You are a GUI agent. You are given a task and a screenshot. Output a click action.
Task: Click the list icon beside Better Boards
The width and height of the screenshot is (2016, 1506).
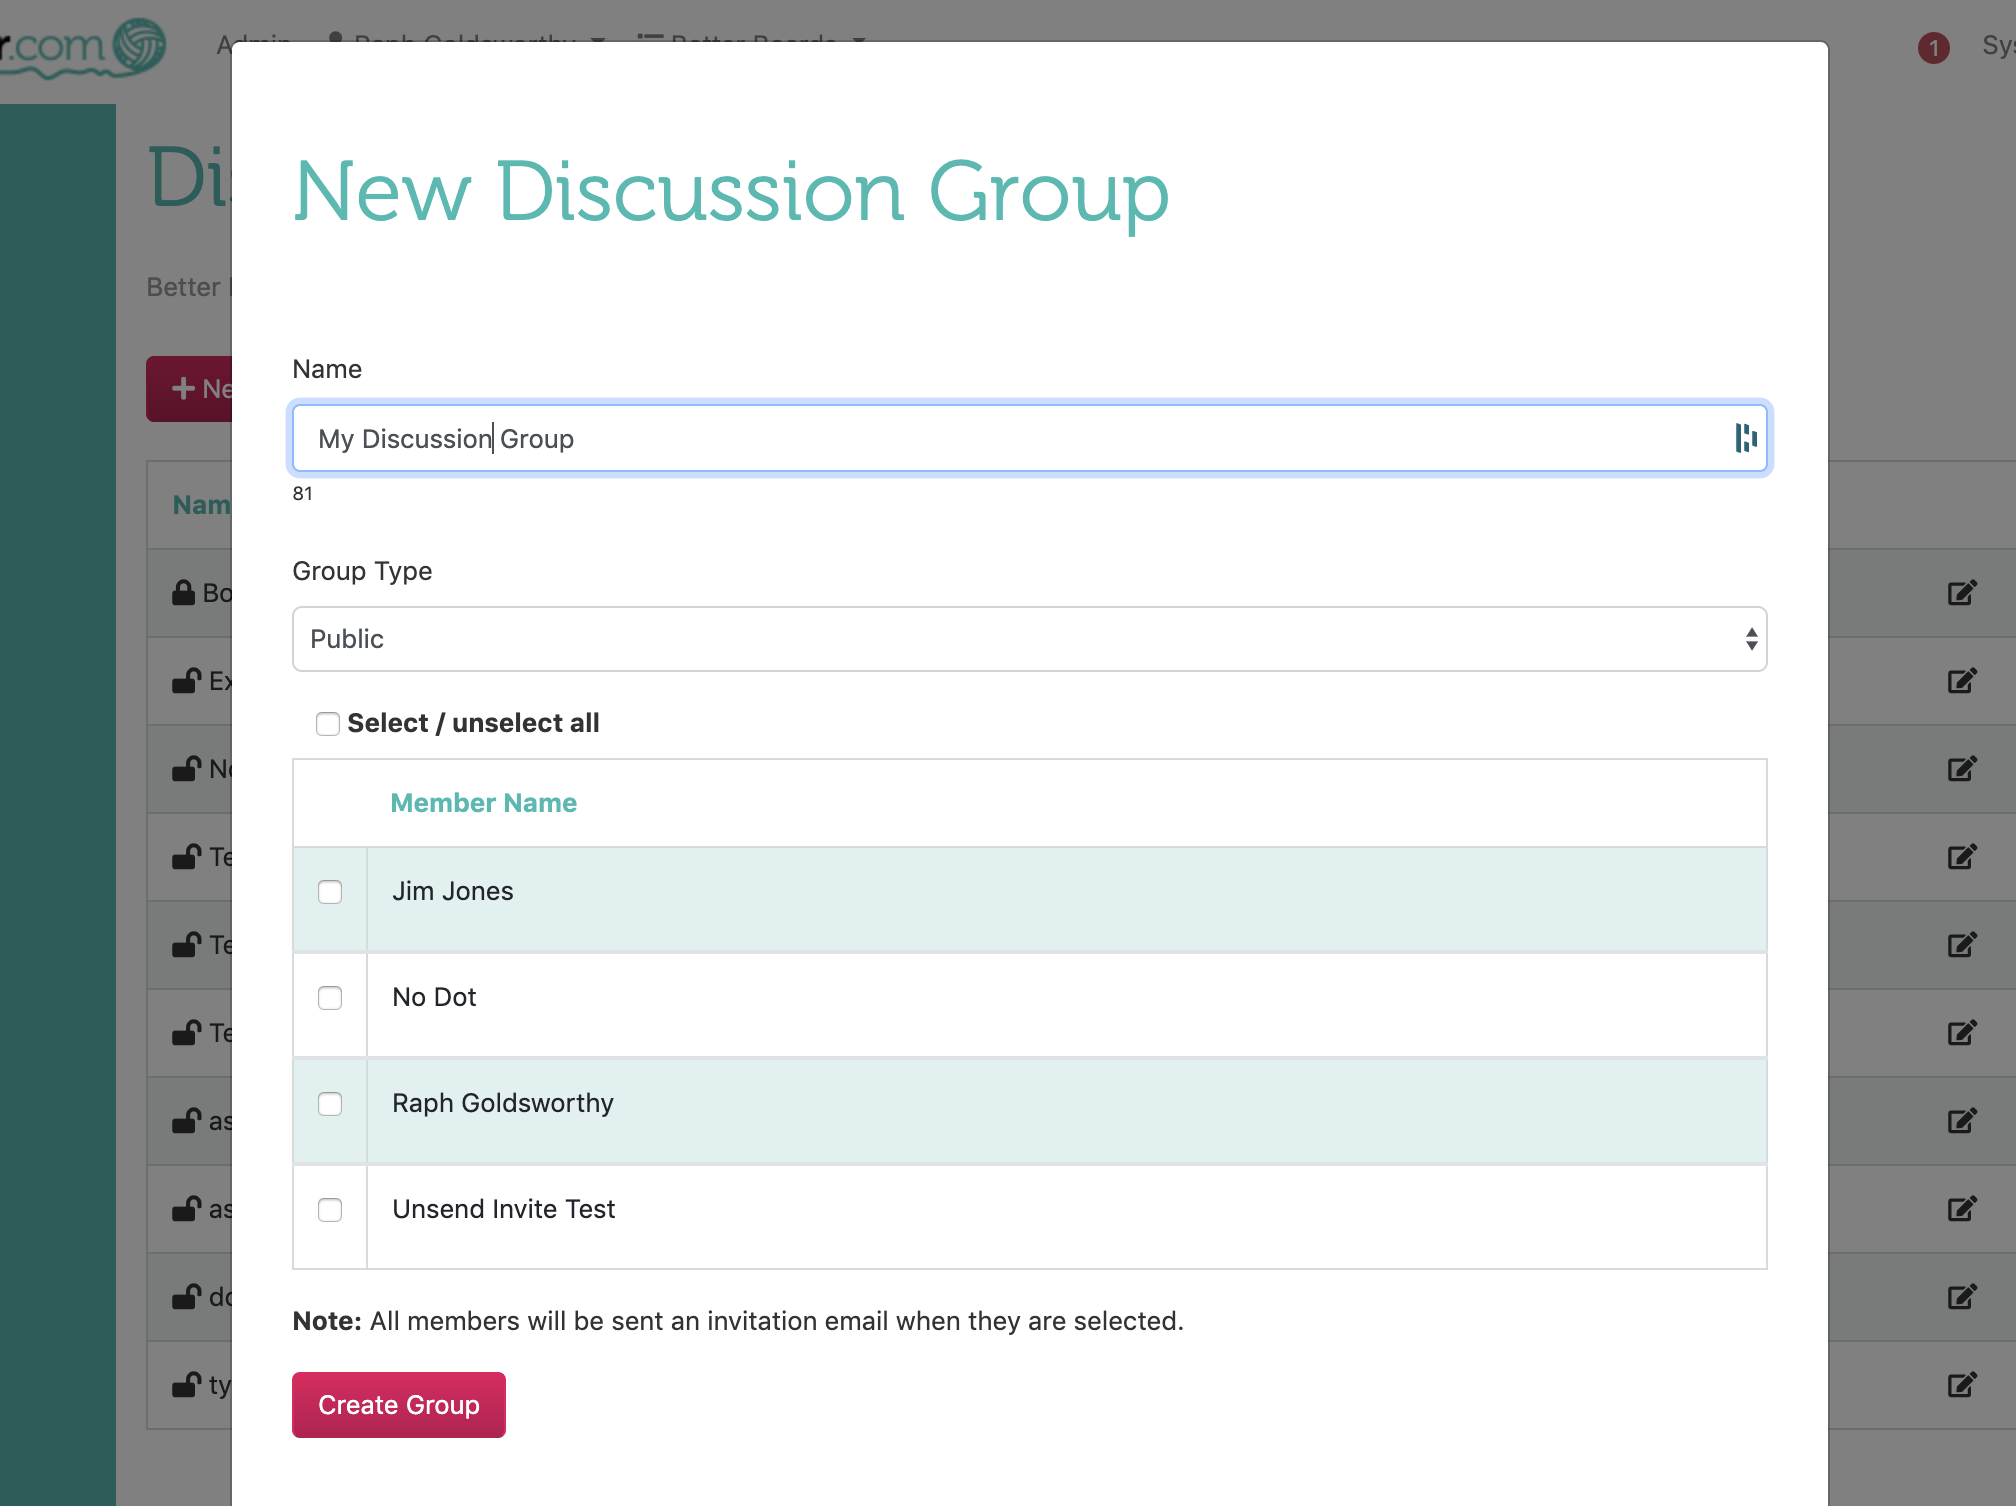click(x=648, y=41)
